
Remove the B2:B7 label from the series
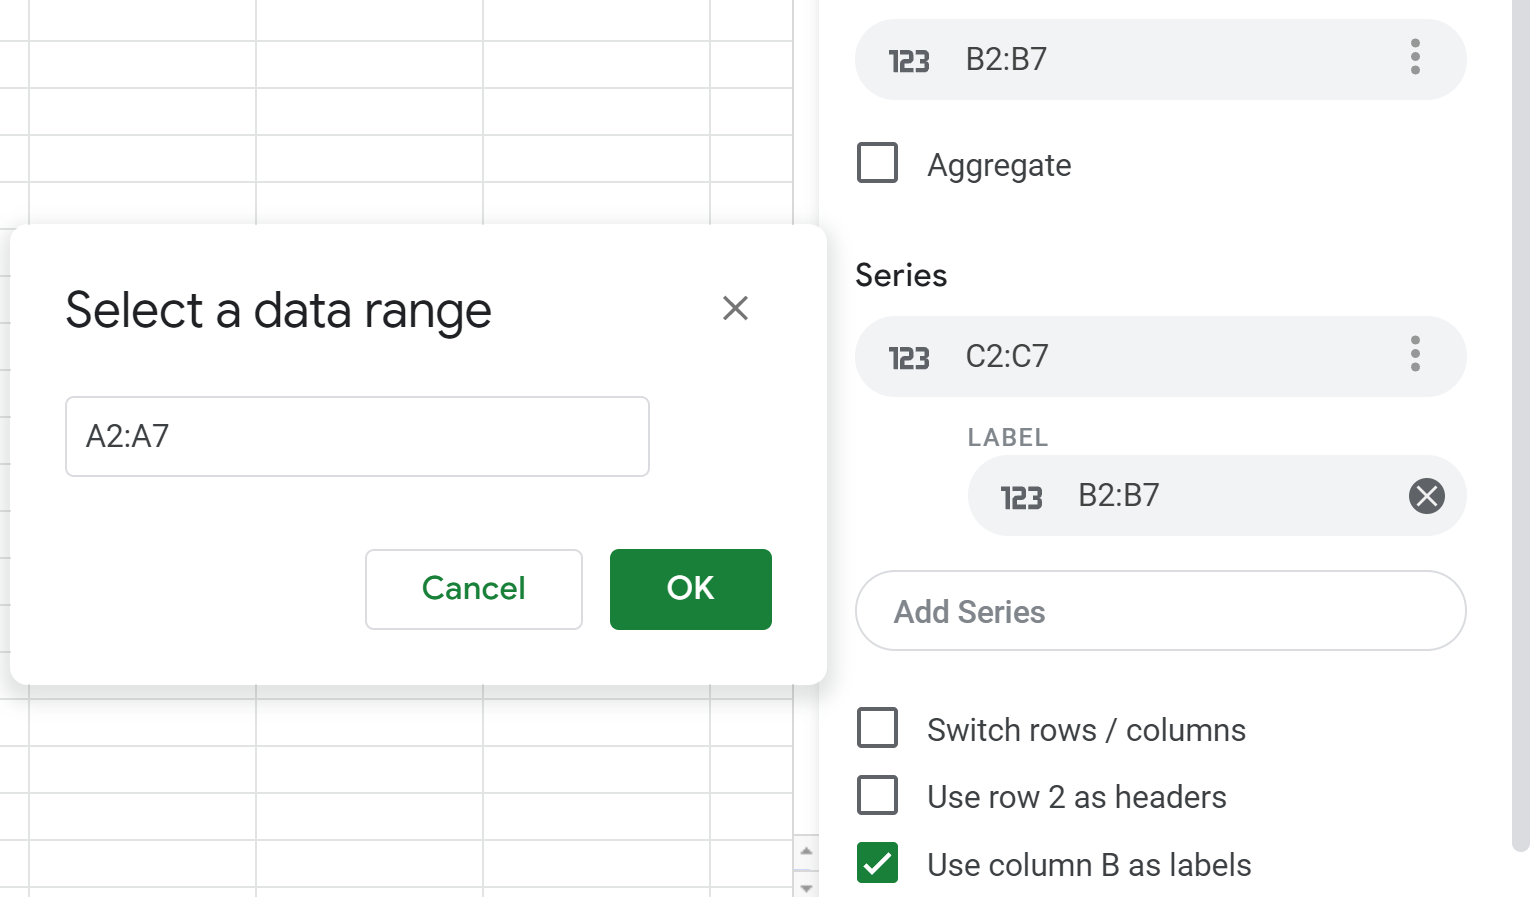point(1426,496)
